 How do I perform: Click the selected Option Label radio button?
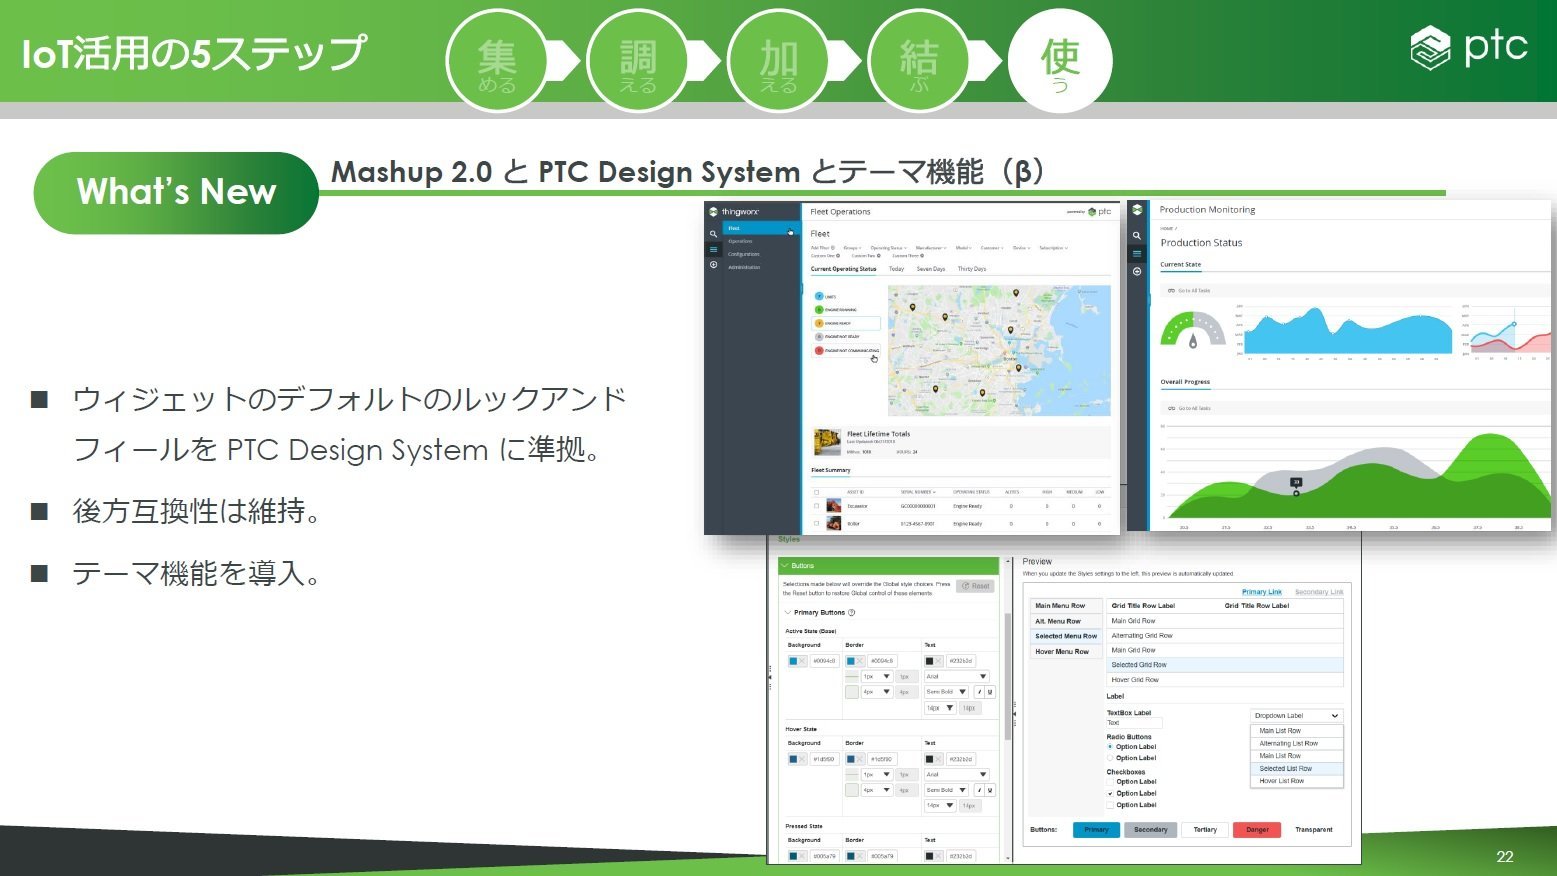[x=1110, y=747]
